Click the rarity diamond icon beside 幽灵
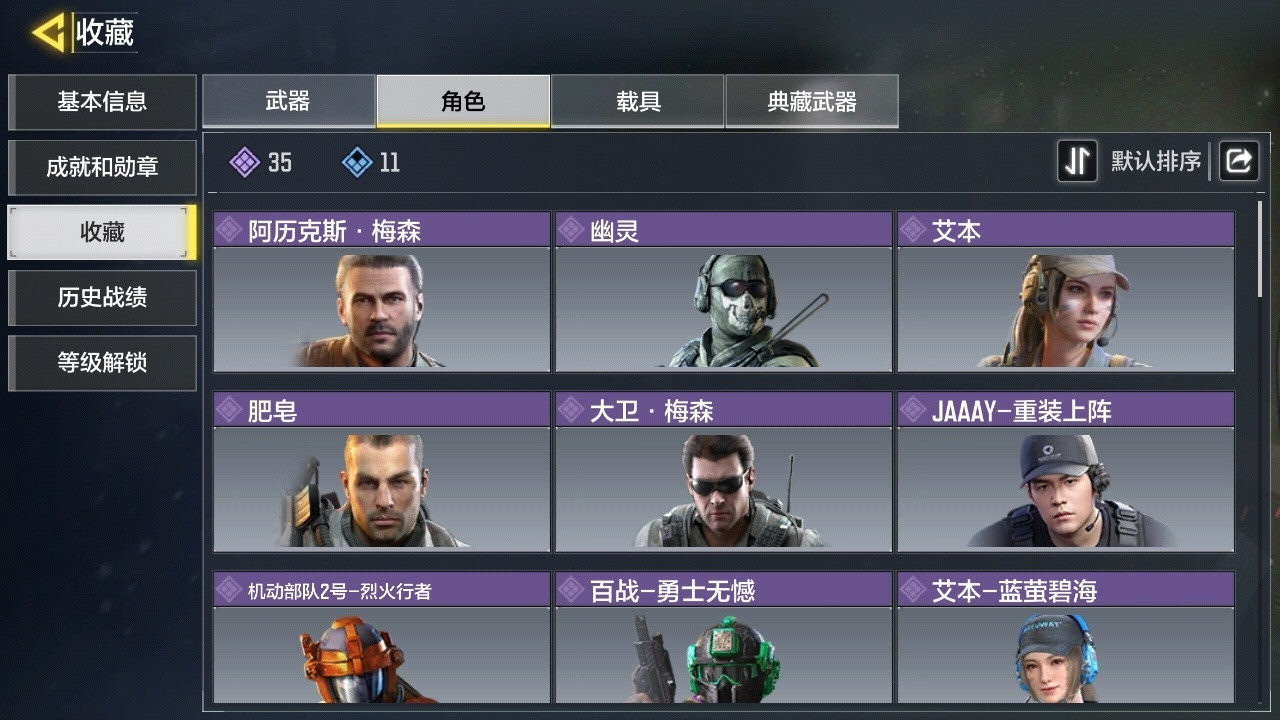1280x720 pixels. point(571,230)
